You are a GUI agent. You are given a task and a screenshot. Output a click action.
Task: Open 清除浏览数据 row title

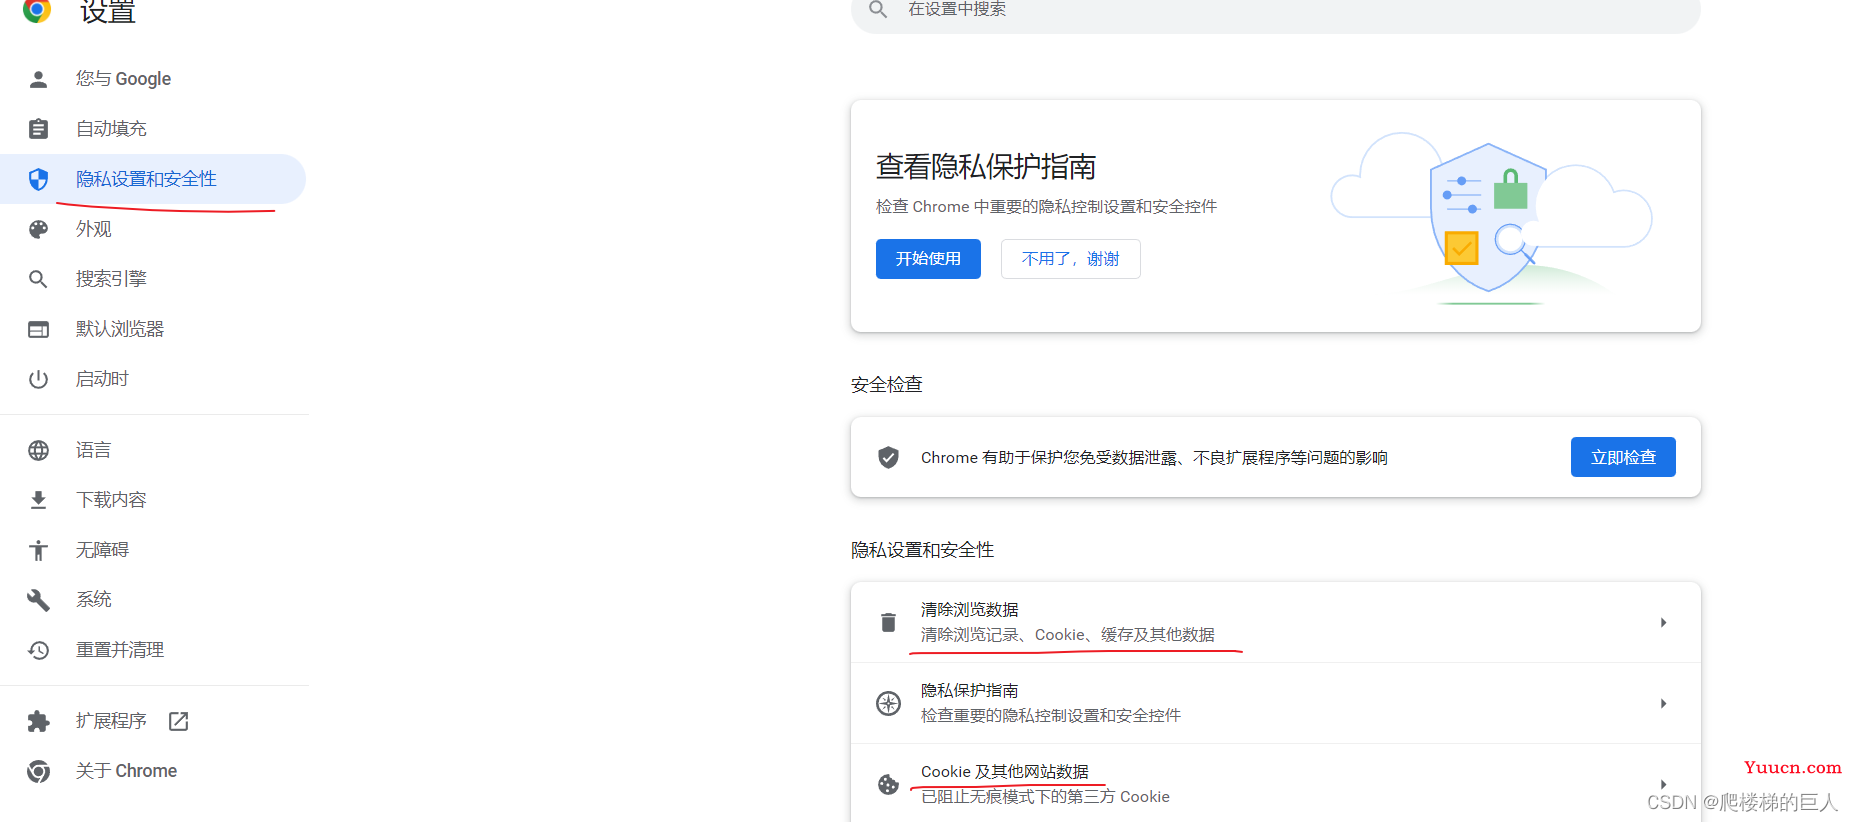[x=970, y=609]
